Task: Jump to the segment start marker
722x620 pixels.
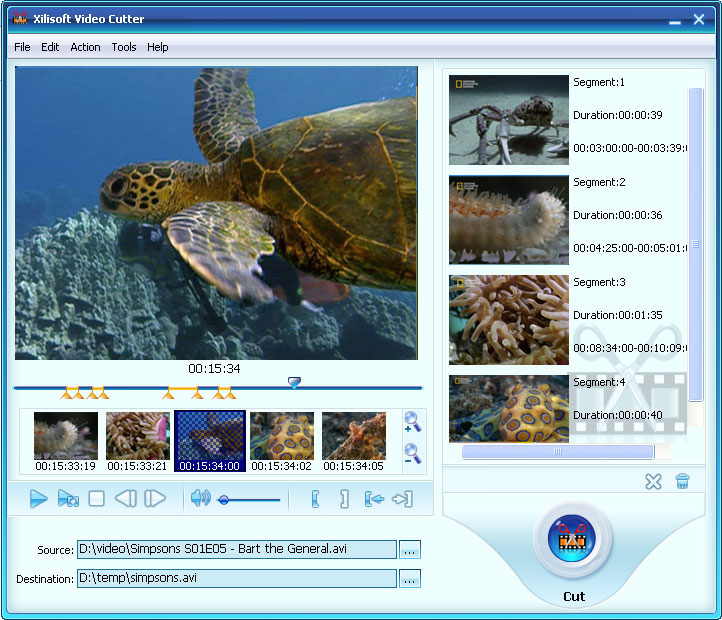Action: click(x=374, y=499)
